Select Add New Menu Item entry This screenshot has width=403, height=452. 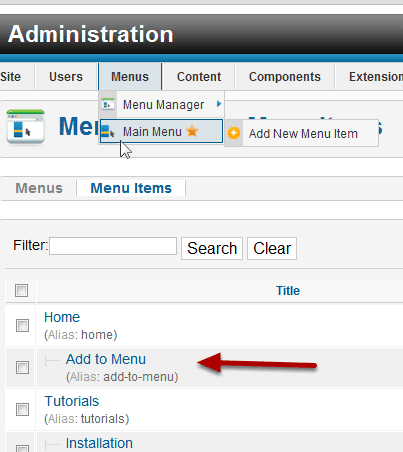(x=302, y=133)
